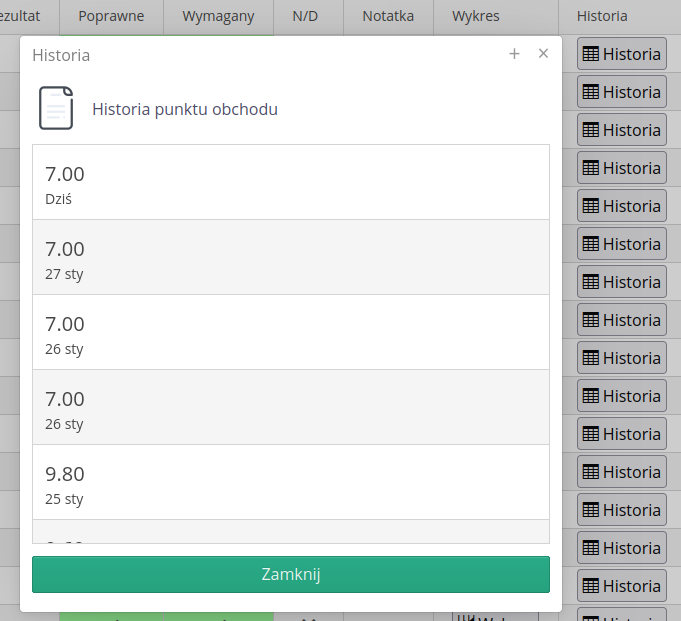681x621 pixels.
Task: Select the Wykres column header
Action: click(476, 16)
